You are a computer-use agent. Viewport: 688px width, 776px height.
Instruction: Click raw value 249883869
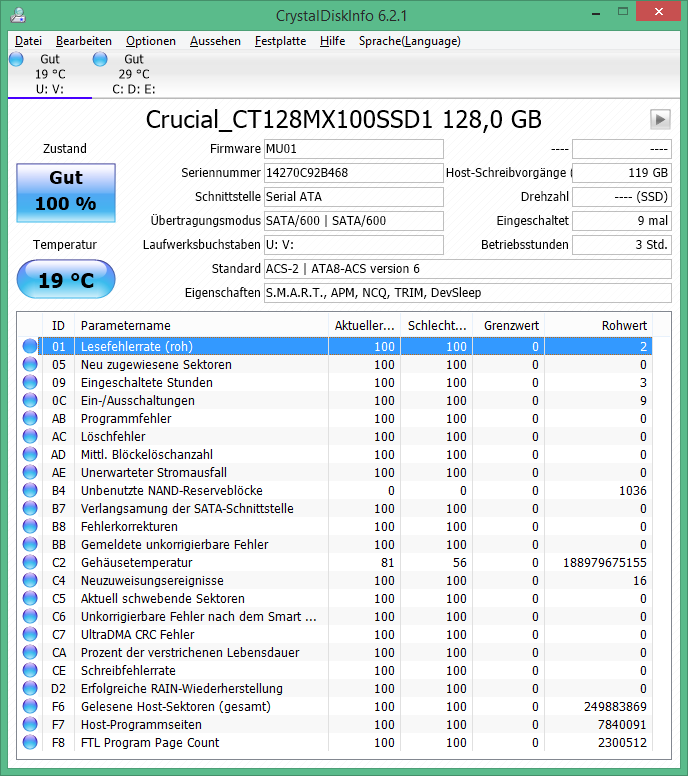pos(615,707)
